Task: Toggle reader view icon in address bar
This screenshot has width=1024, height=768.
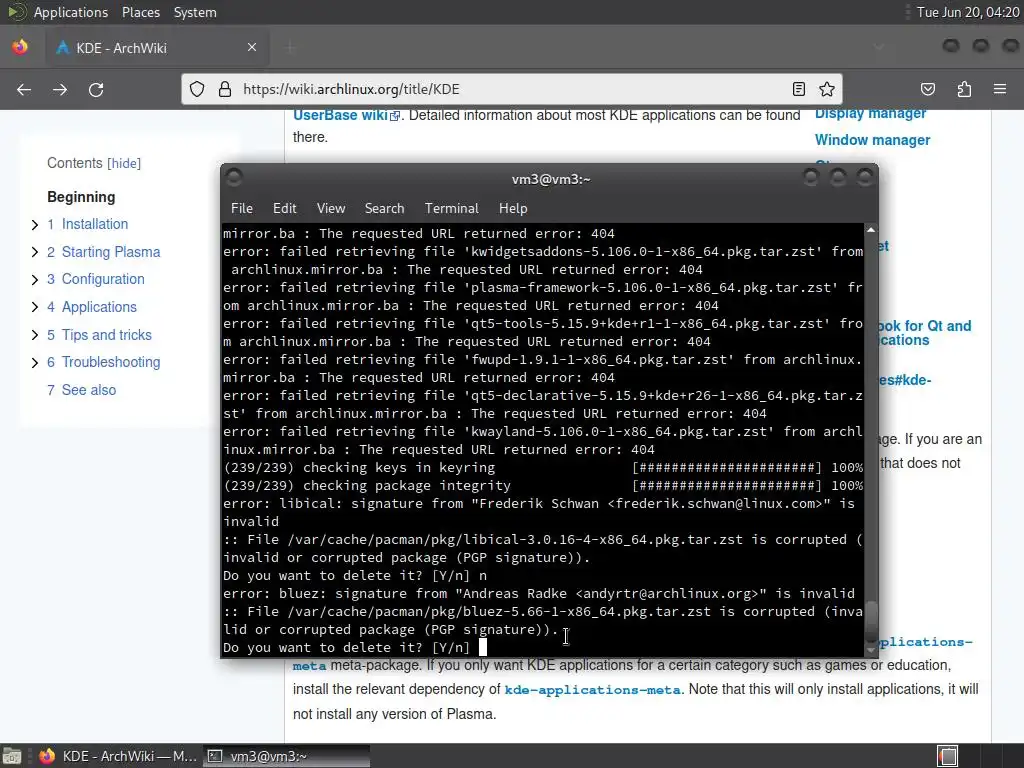Action: click(799, 89)
